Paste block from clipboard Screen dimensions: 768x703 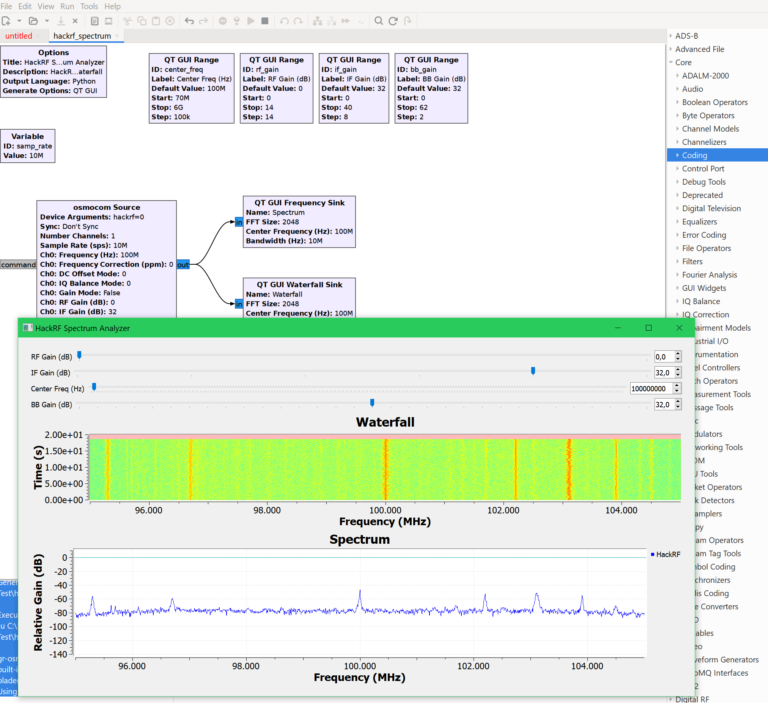coord(156,21)
